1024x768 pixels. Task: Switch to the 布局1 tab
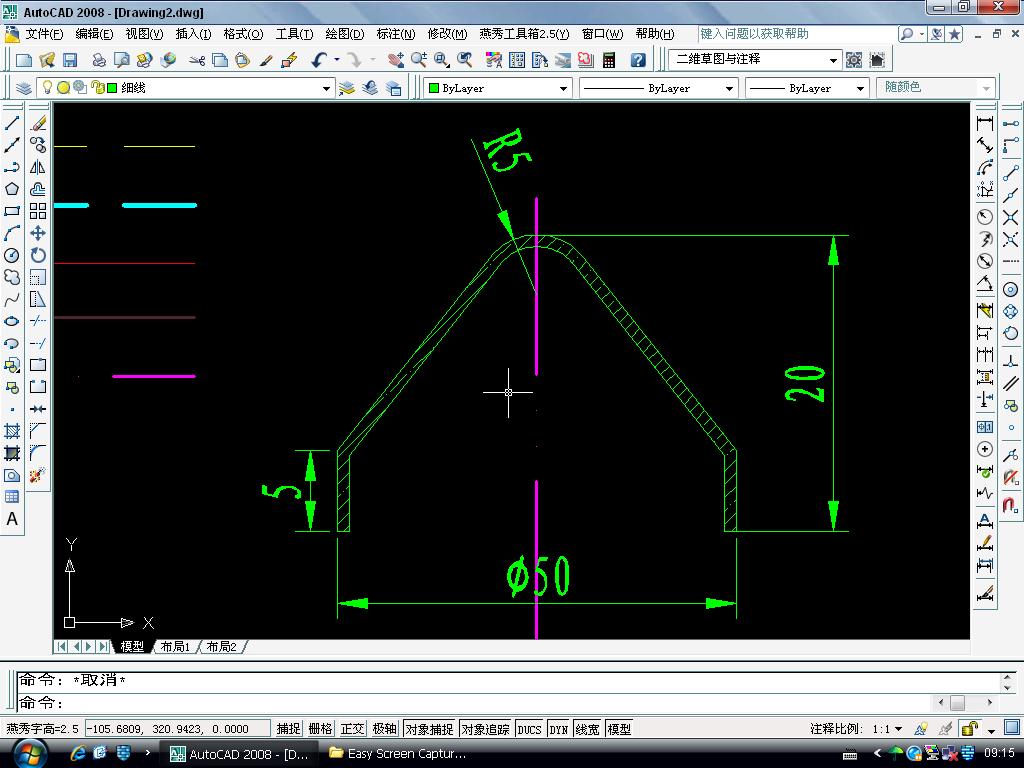point(175,647)
